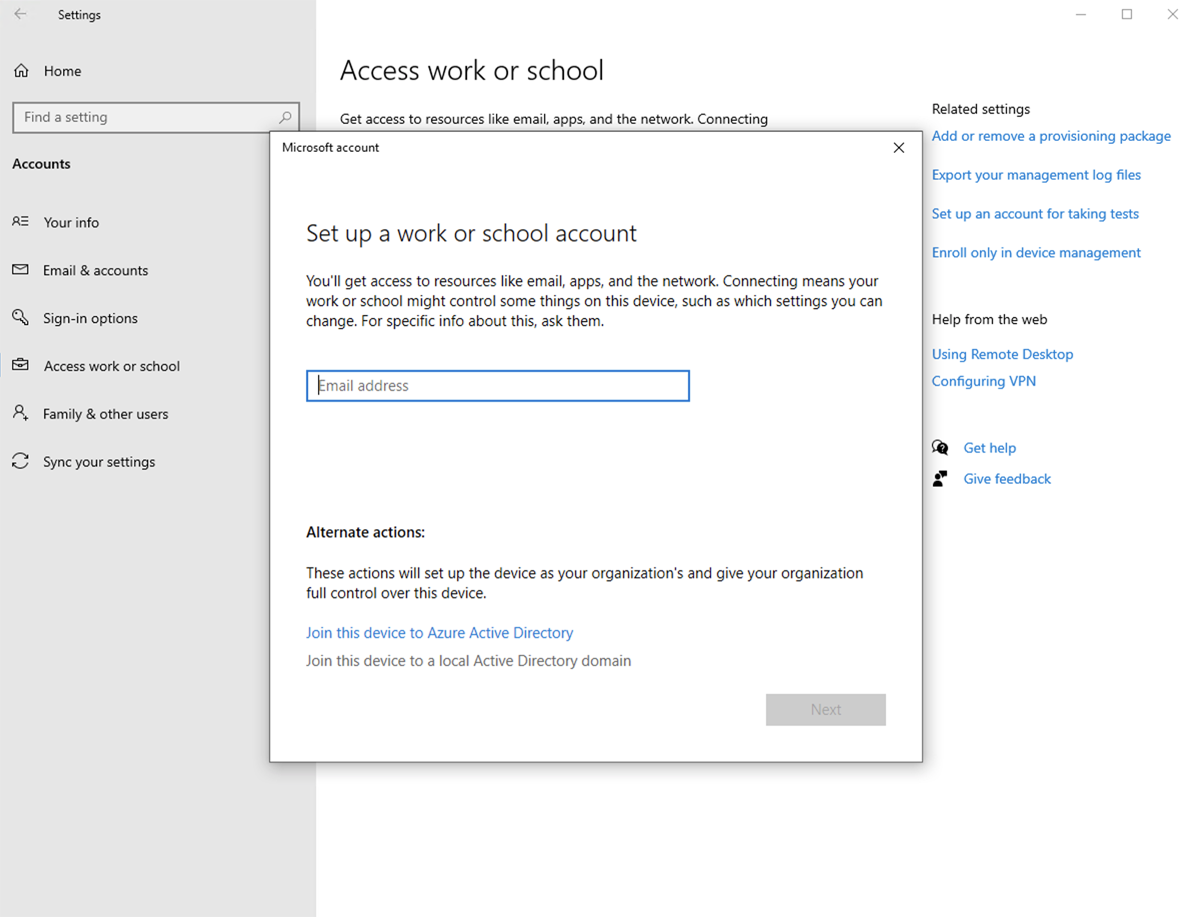Maximize the Settings window
Image resolution: width=1188 pixels, height=917 pixels.
click(1127, 14)
